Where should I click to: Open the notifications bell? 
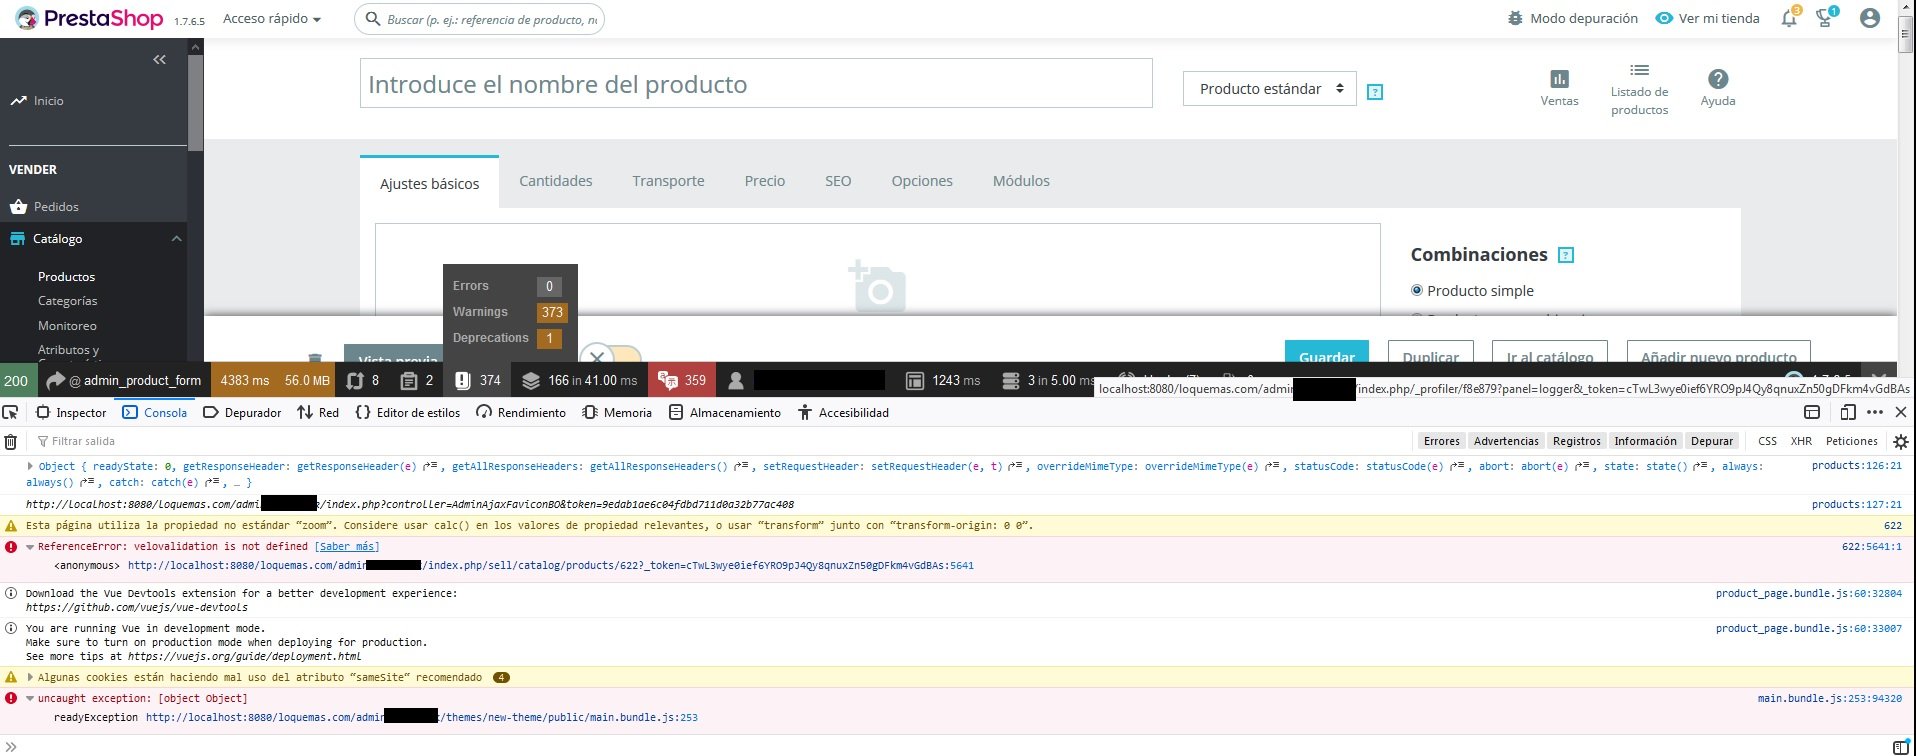coord(1789,18)
